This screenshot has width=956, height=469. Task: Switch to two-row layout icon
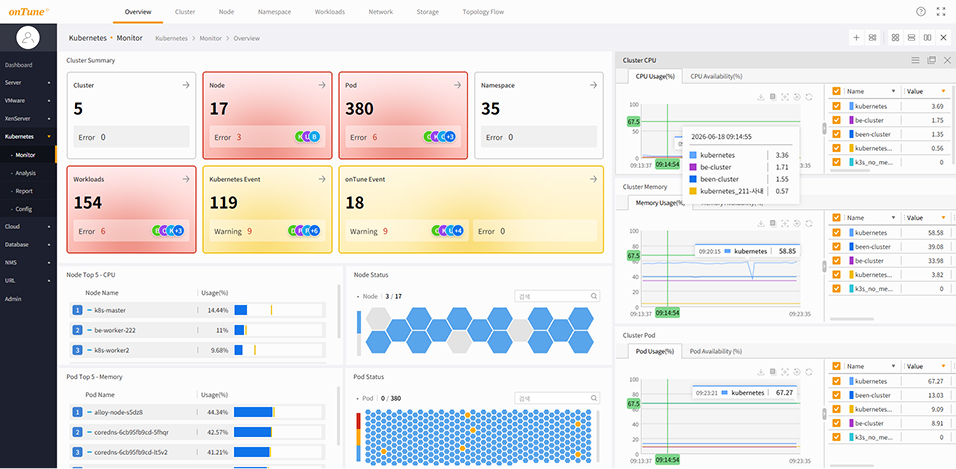[911, 38]
